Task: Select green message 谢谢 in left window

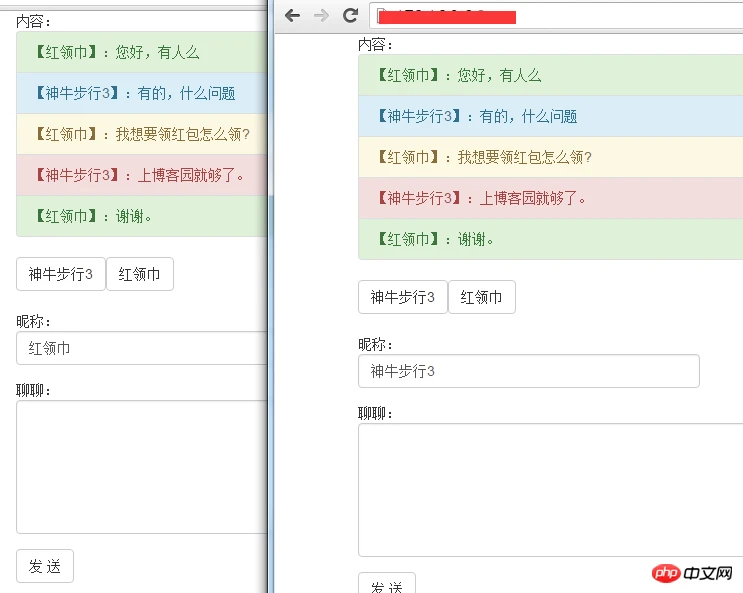Action: pyautogui.click(x=142, y=216)
